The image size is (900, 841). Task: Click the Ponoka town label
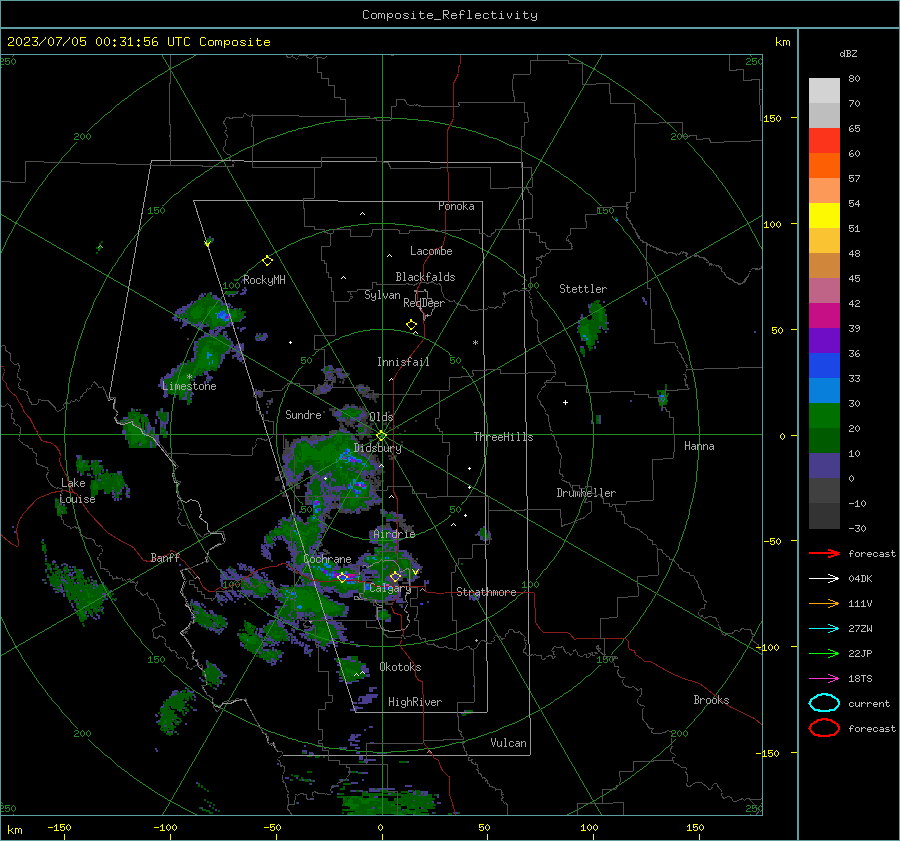pyautogui.click(x=456, y=206)
